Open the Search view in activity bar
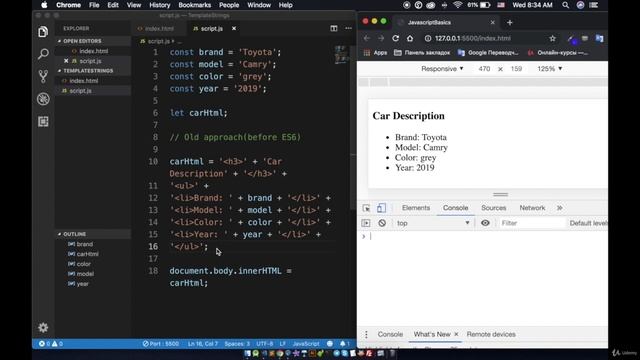 pyautogui.click(x=43, y=54)
